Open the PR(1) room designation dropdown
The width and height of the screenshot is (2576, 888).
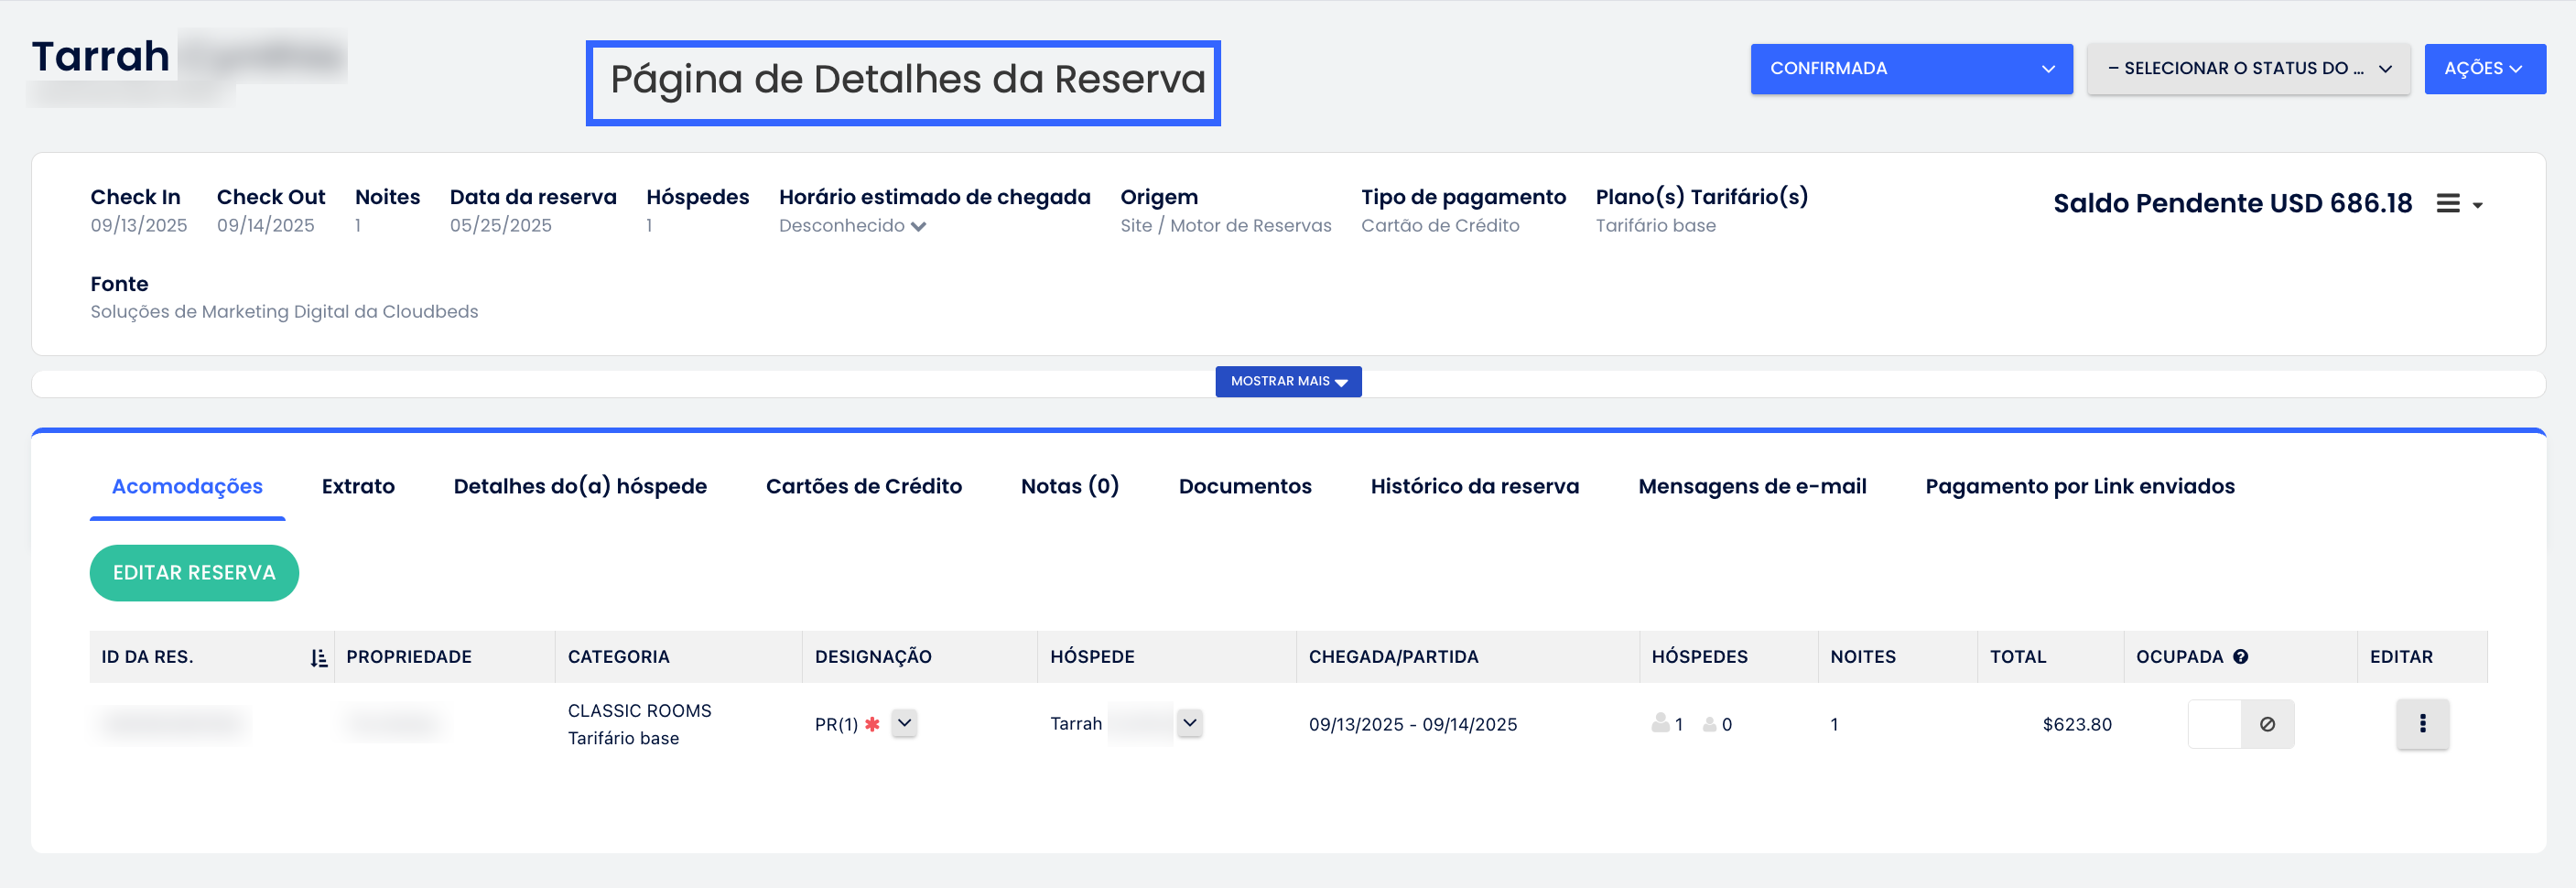(904, 723)
